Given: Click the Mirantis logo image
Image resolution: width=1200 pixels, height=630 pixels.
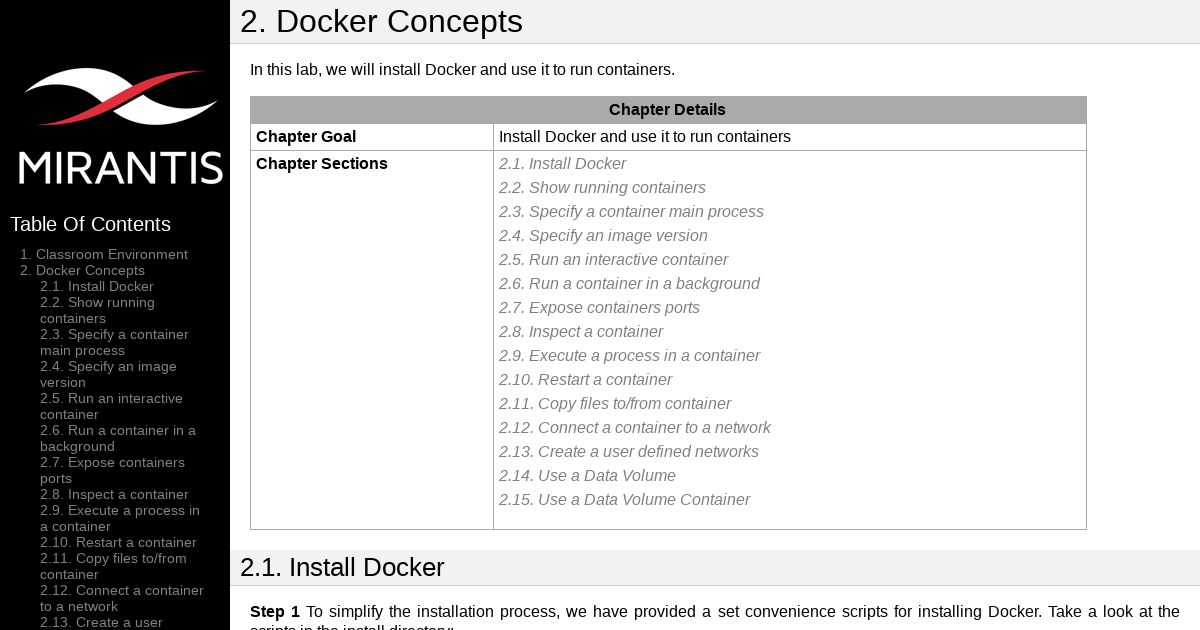Looking at the screenshot, I should (120, 126).
